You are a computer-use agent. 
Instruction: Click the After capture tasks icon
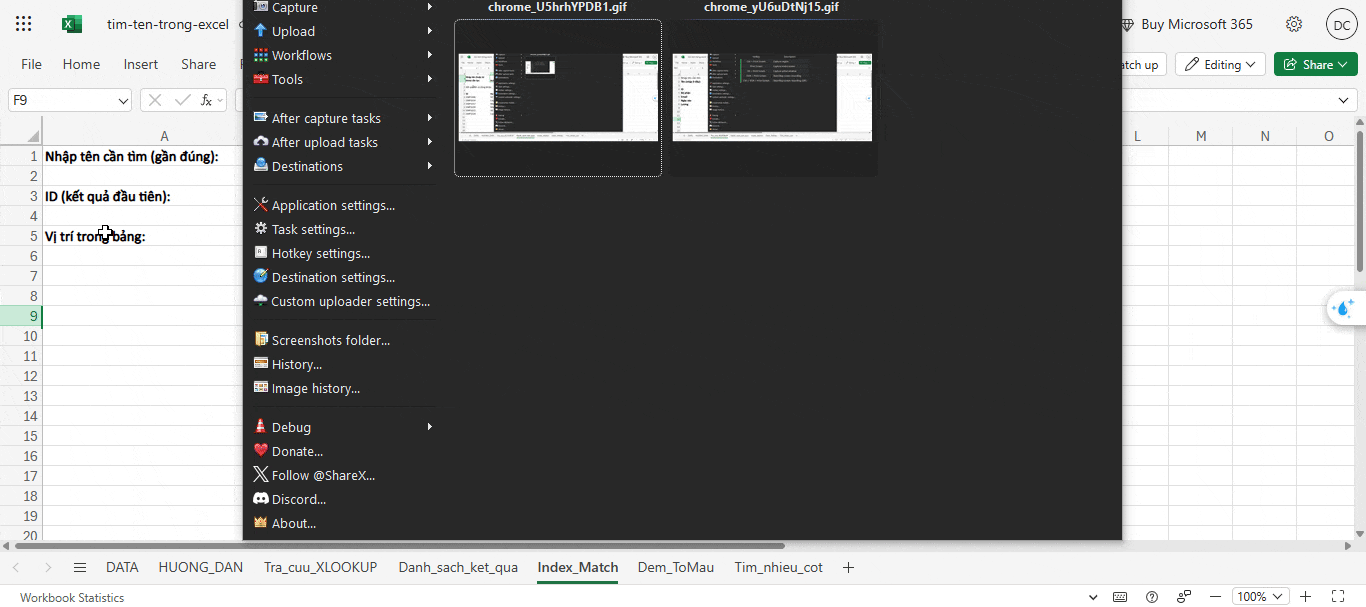(261, 118)
